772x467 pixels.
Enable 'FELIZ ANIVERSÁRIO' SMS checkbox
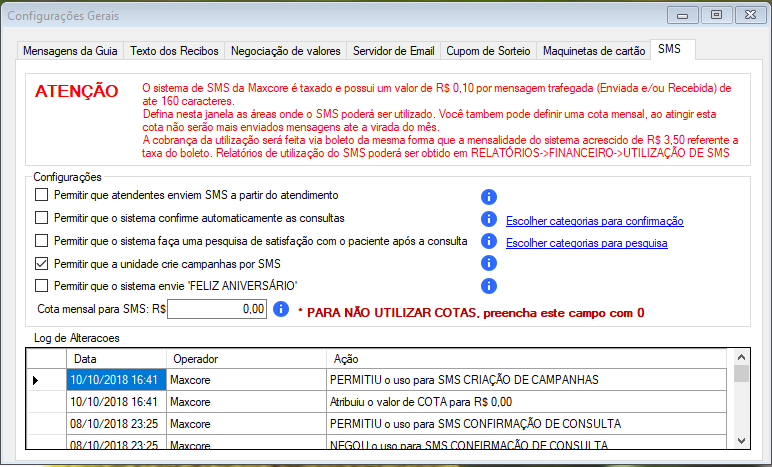(x=42, y=286)
